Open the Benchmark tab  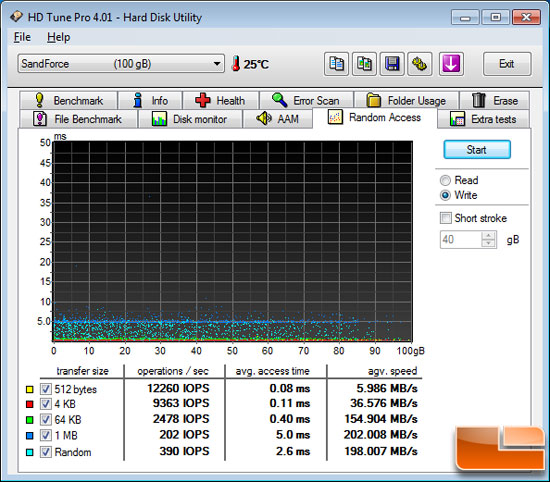click(69, 100)
